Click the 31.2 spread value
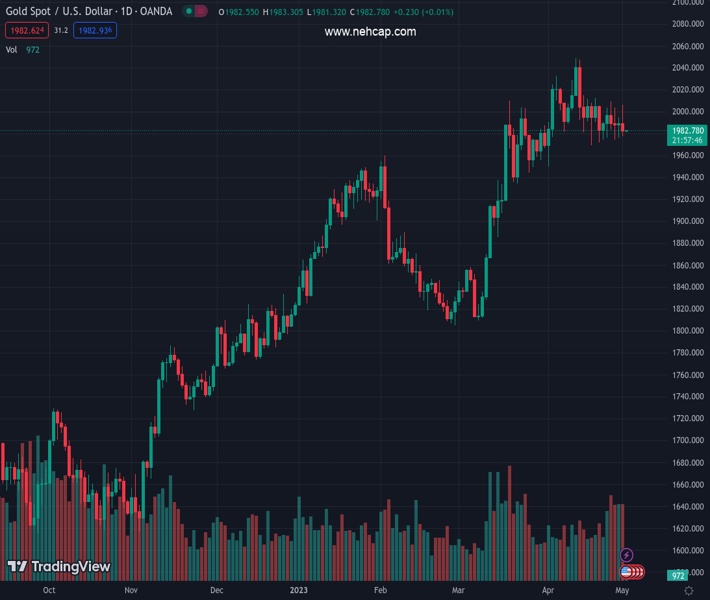This screenshot has width=710, height=600. (60, 31)
